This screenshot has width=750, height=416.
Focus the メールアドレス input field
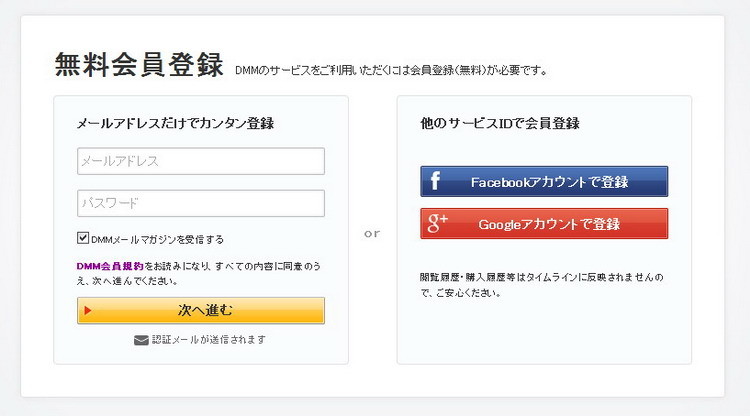pos(200,161)
